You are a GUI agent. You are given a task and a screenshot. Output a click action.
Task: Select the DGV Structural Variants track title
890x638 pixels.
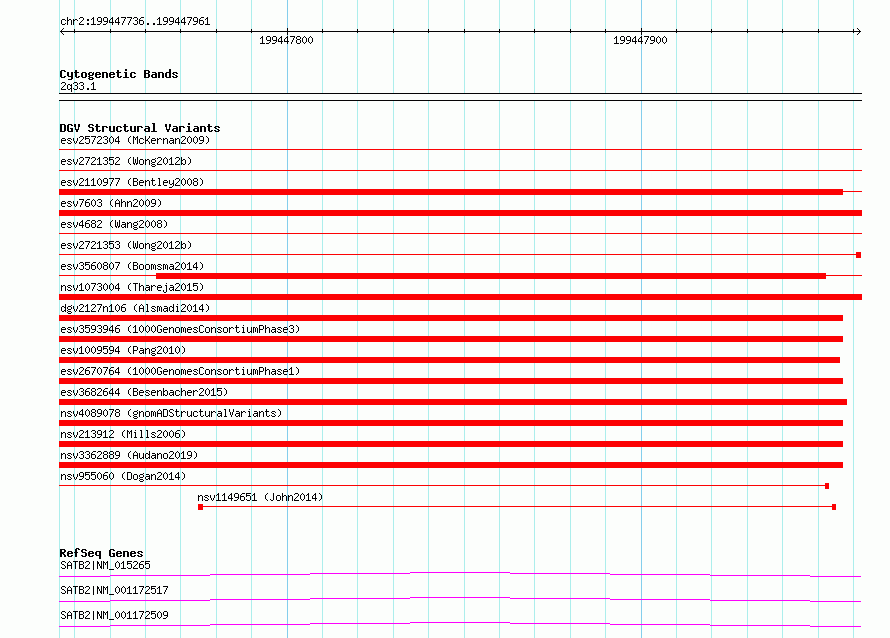tap(140, 128)
